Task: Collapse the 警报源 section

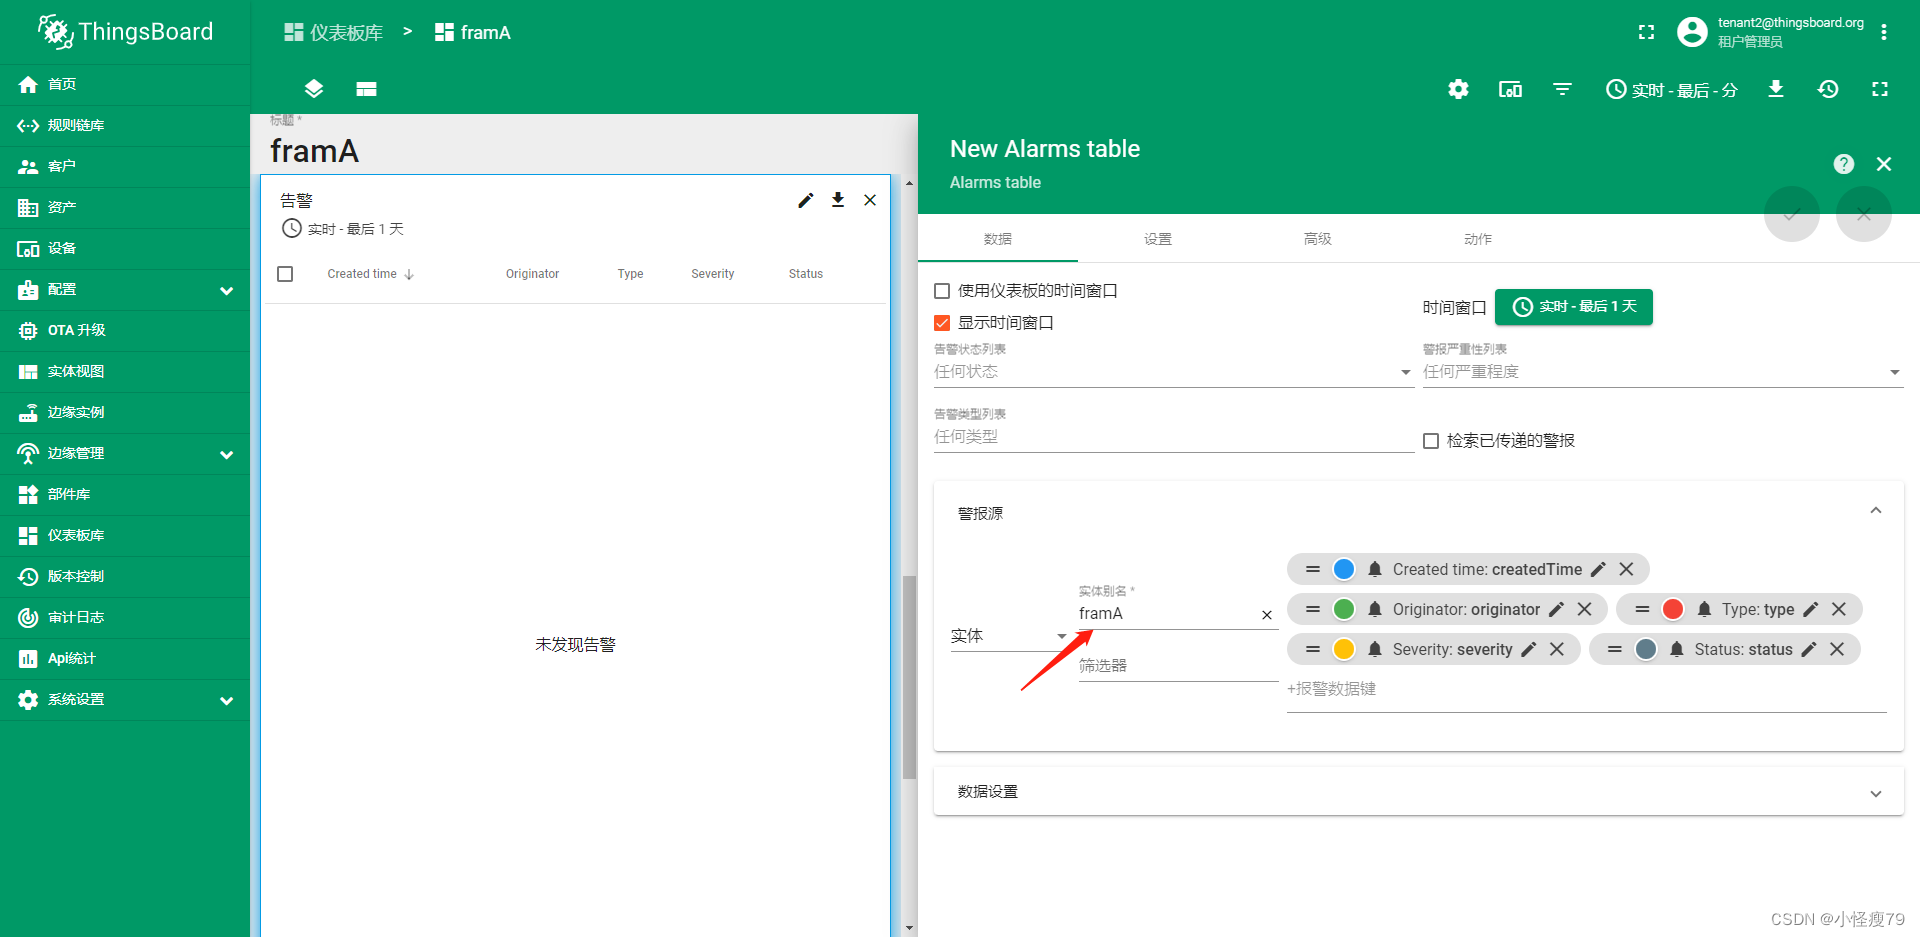Action: tap(1876, 511)
